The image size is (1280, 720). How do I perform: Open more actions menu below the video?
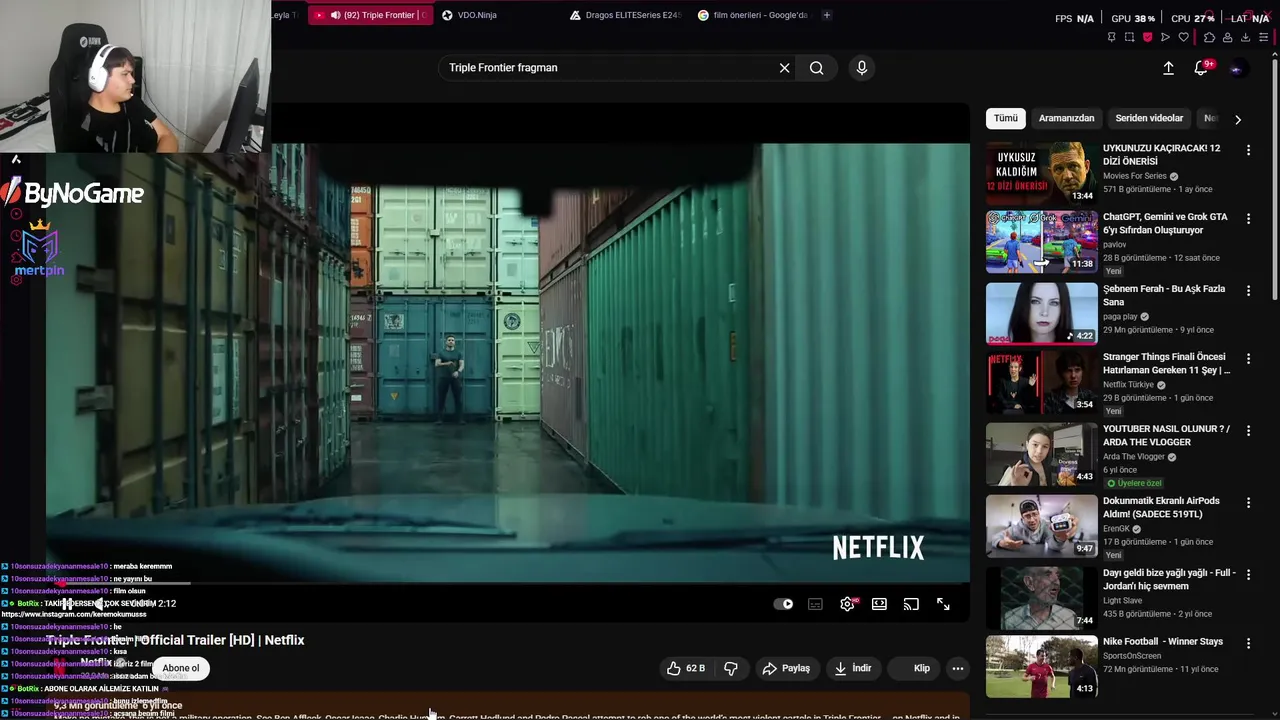(x=958, y=668)
